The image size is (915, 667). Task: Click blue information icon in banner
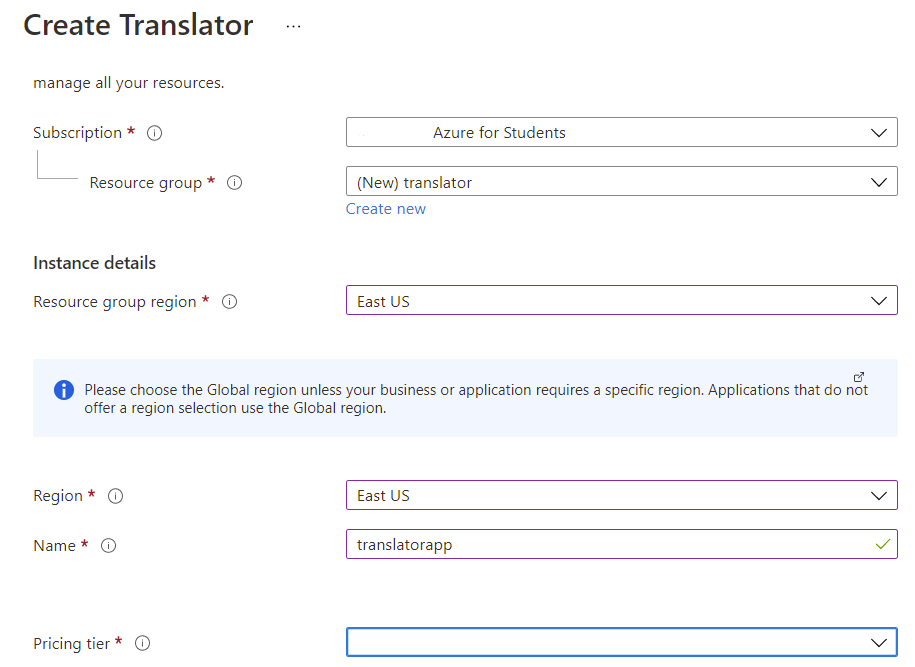64,390
